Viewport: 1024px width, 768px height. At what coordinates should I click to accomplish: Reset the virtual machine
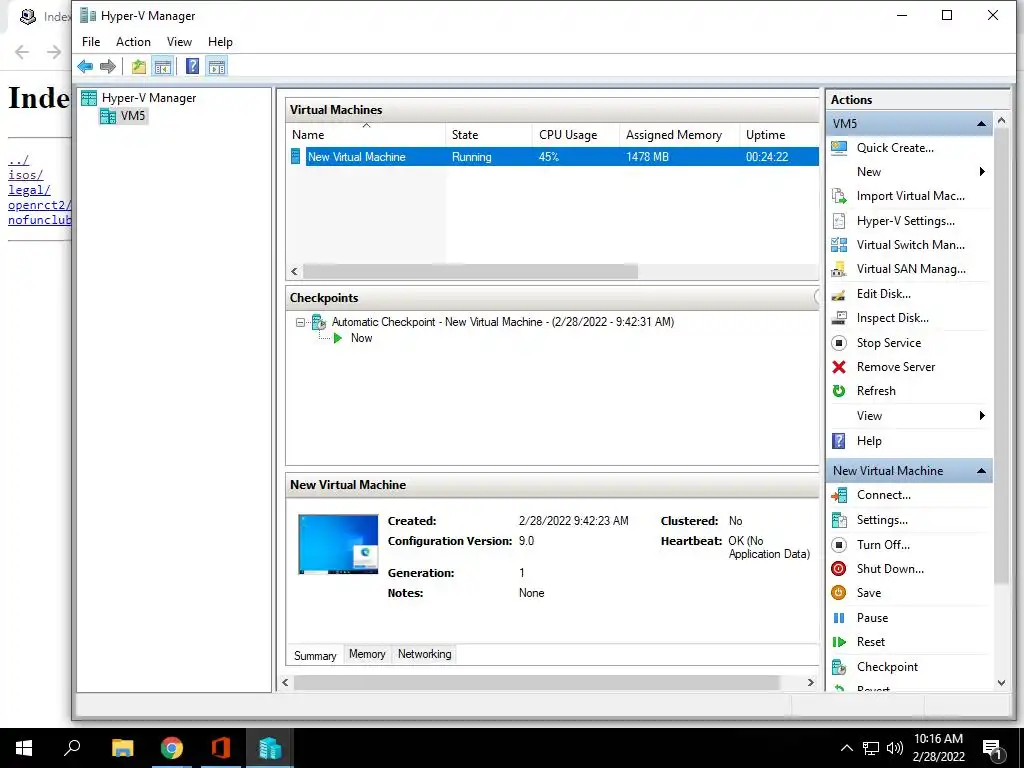coord(871,642)
